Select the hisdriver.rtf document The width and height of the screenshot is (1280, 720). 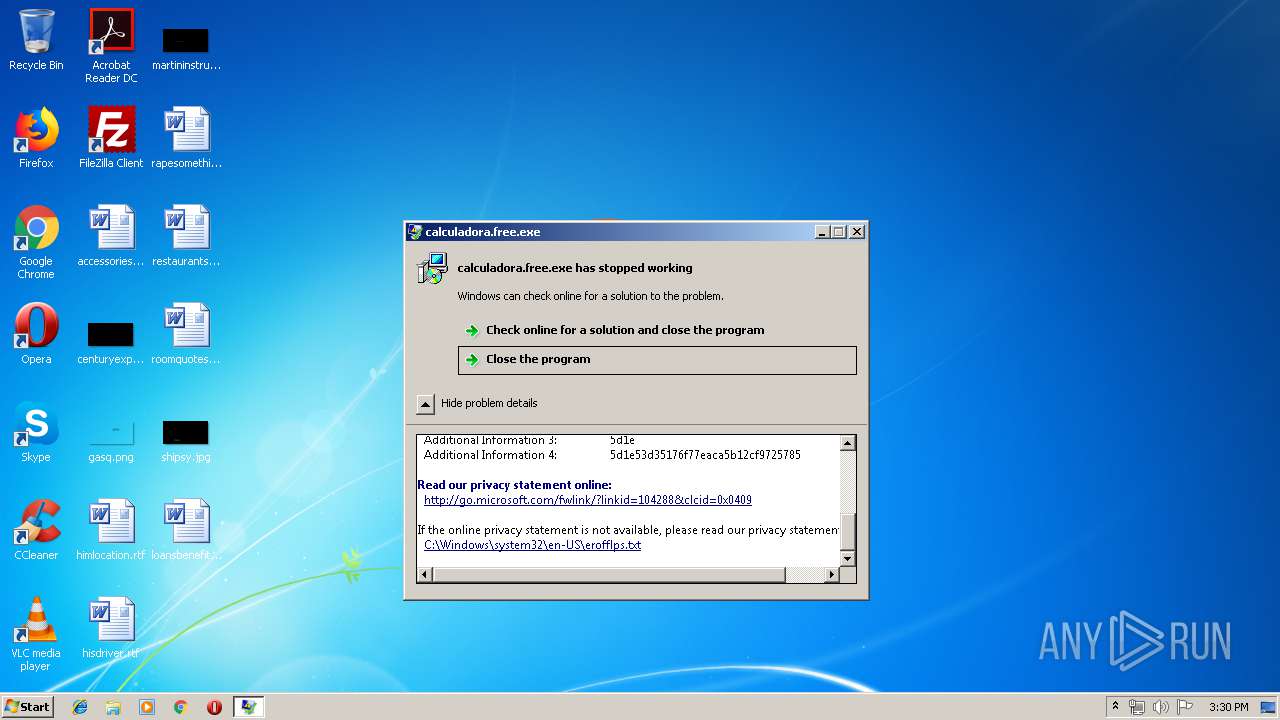[x=111, y=628]
